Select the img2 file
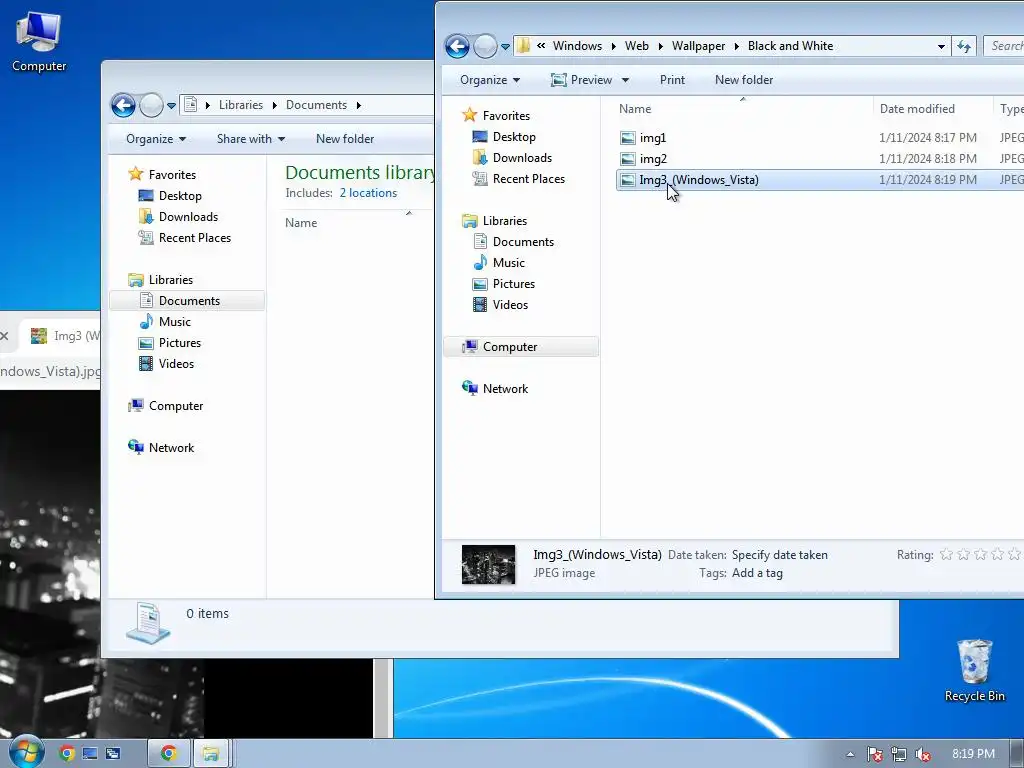 pyautogui.click(x=653, y=159)
